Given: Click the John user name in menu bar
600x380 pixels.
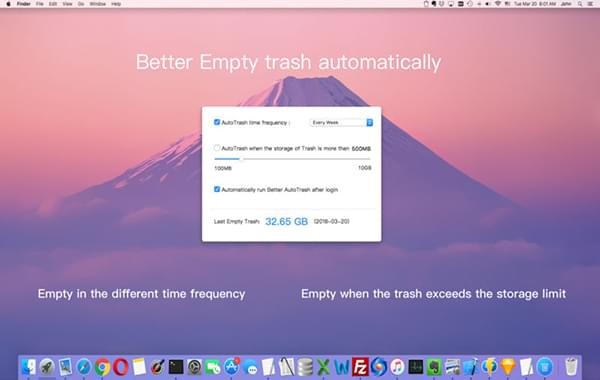Looking at the screenshot, I should (566, 4).
